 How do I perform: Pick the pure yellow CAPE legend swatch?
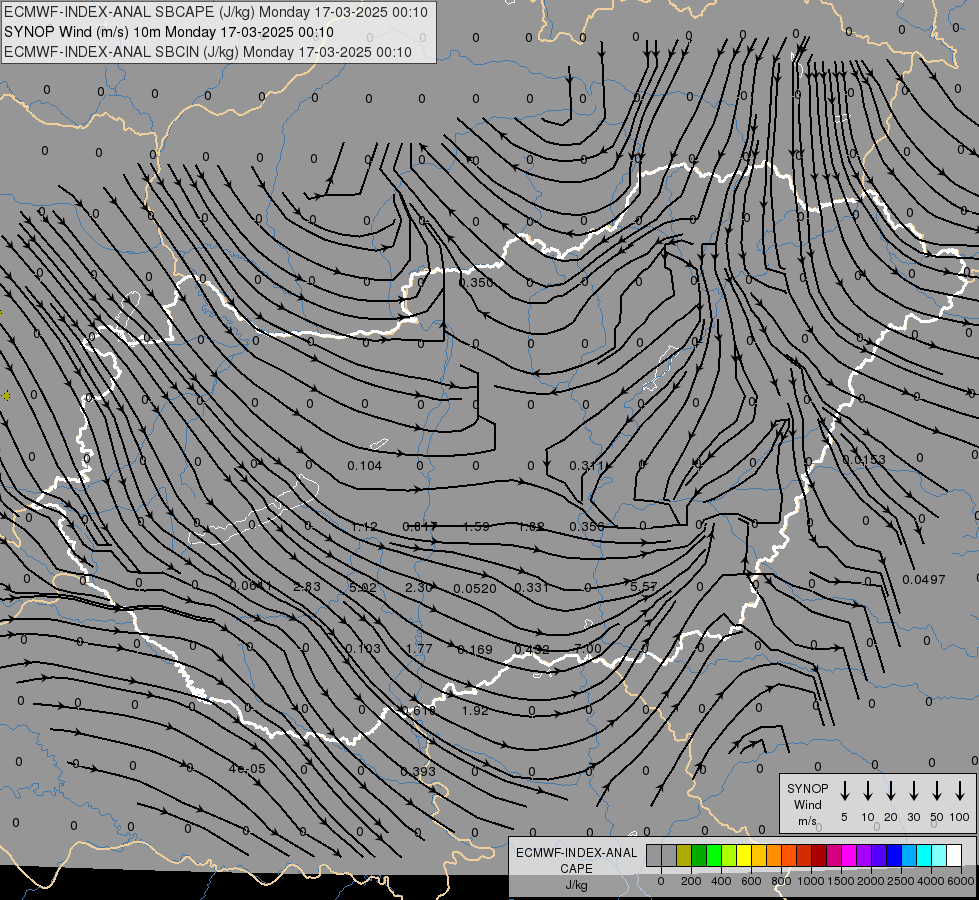coord(744,855)
